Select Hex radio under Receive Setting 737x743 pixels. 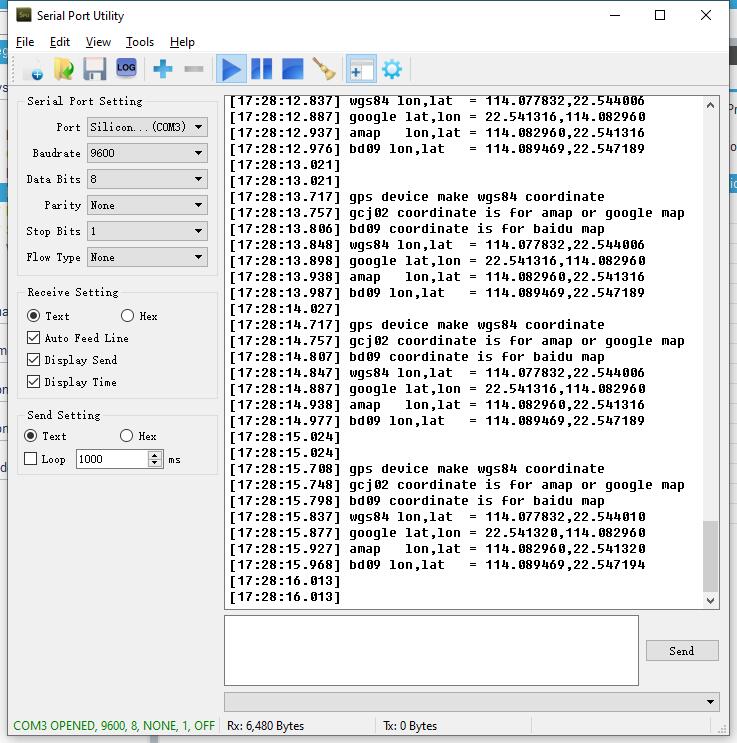point(127,316)
